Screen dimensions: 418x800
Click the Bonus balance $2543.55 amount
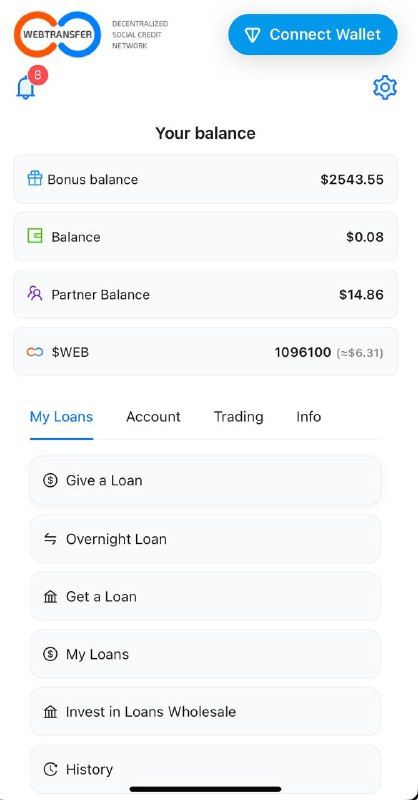(352, 180)
